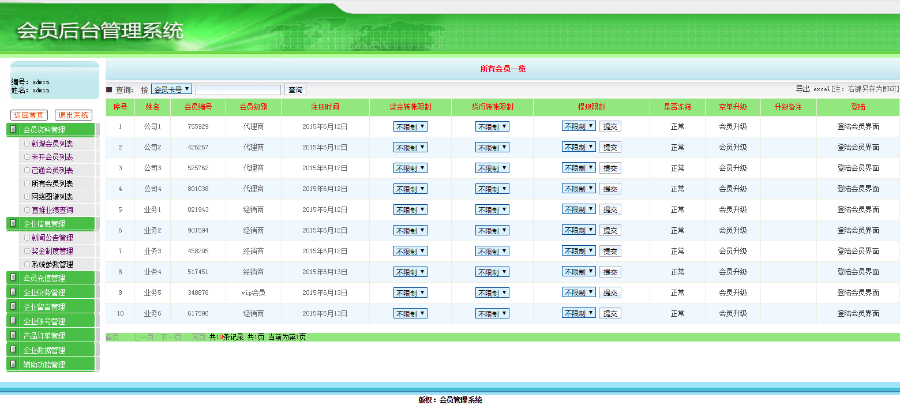Open 登陆会员界面 for 公司1
This screenshot has height=405, width=900.
coord(858,127)
